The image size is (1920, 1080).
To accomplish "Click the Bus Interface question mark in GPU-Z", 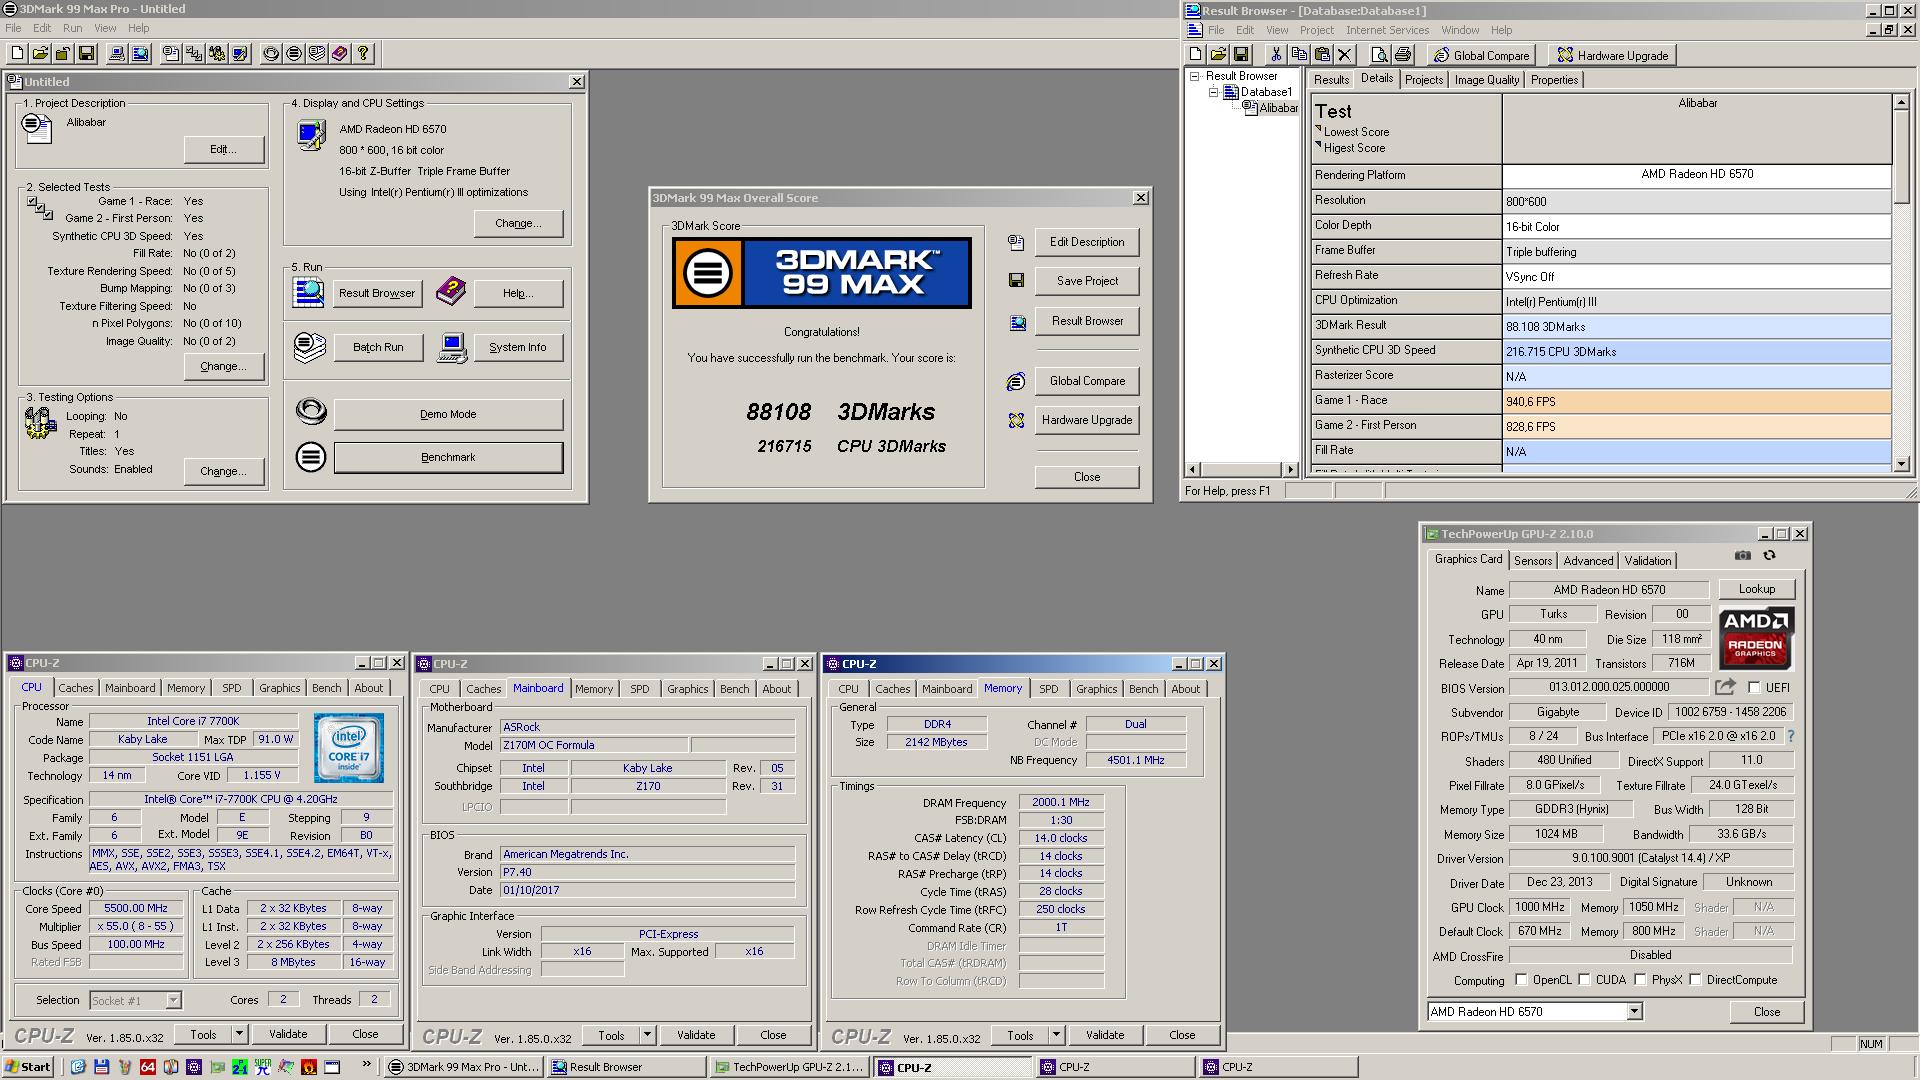I will (1790, 736).
